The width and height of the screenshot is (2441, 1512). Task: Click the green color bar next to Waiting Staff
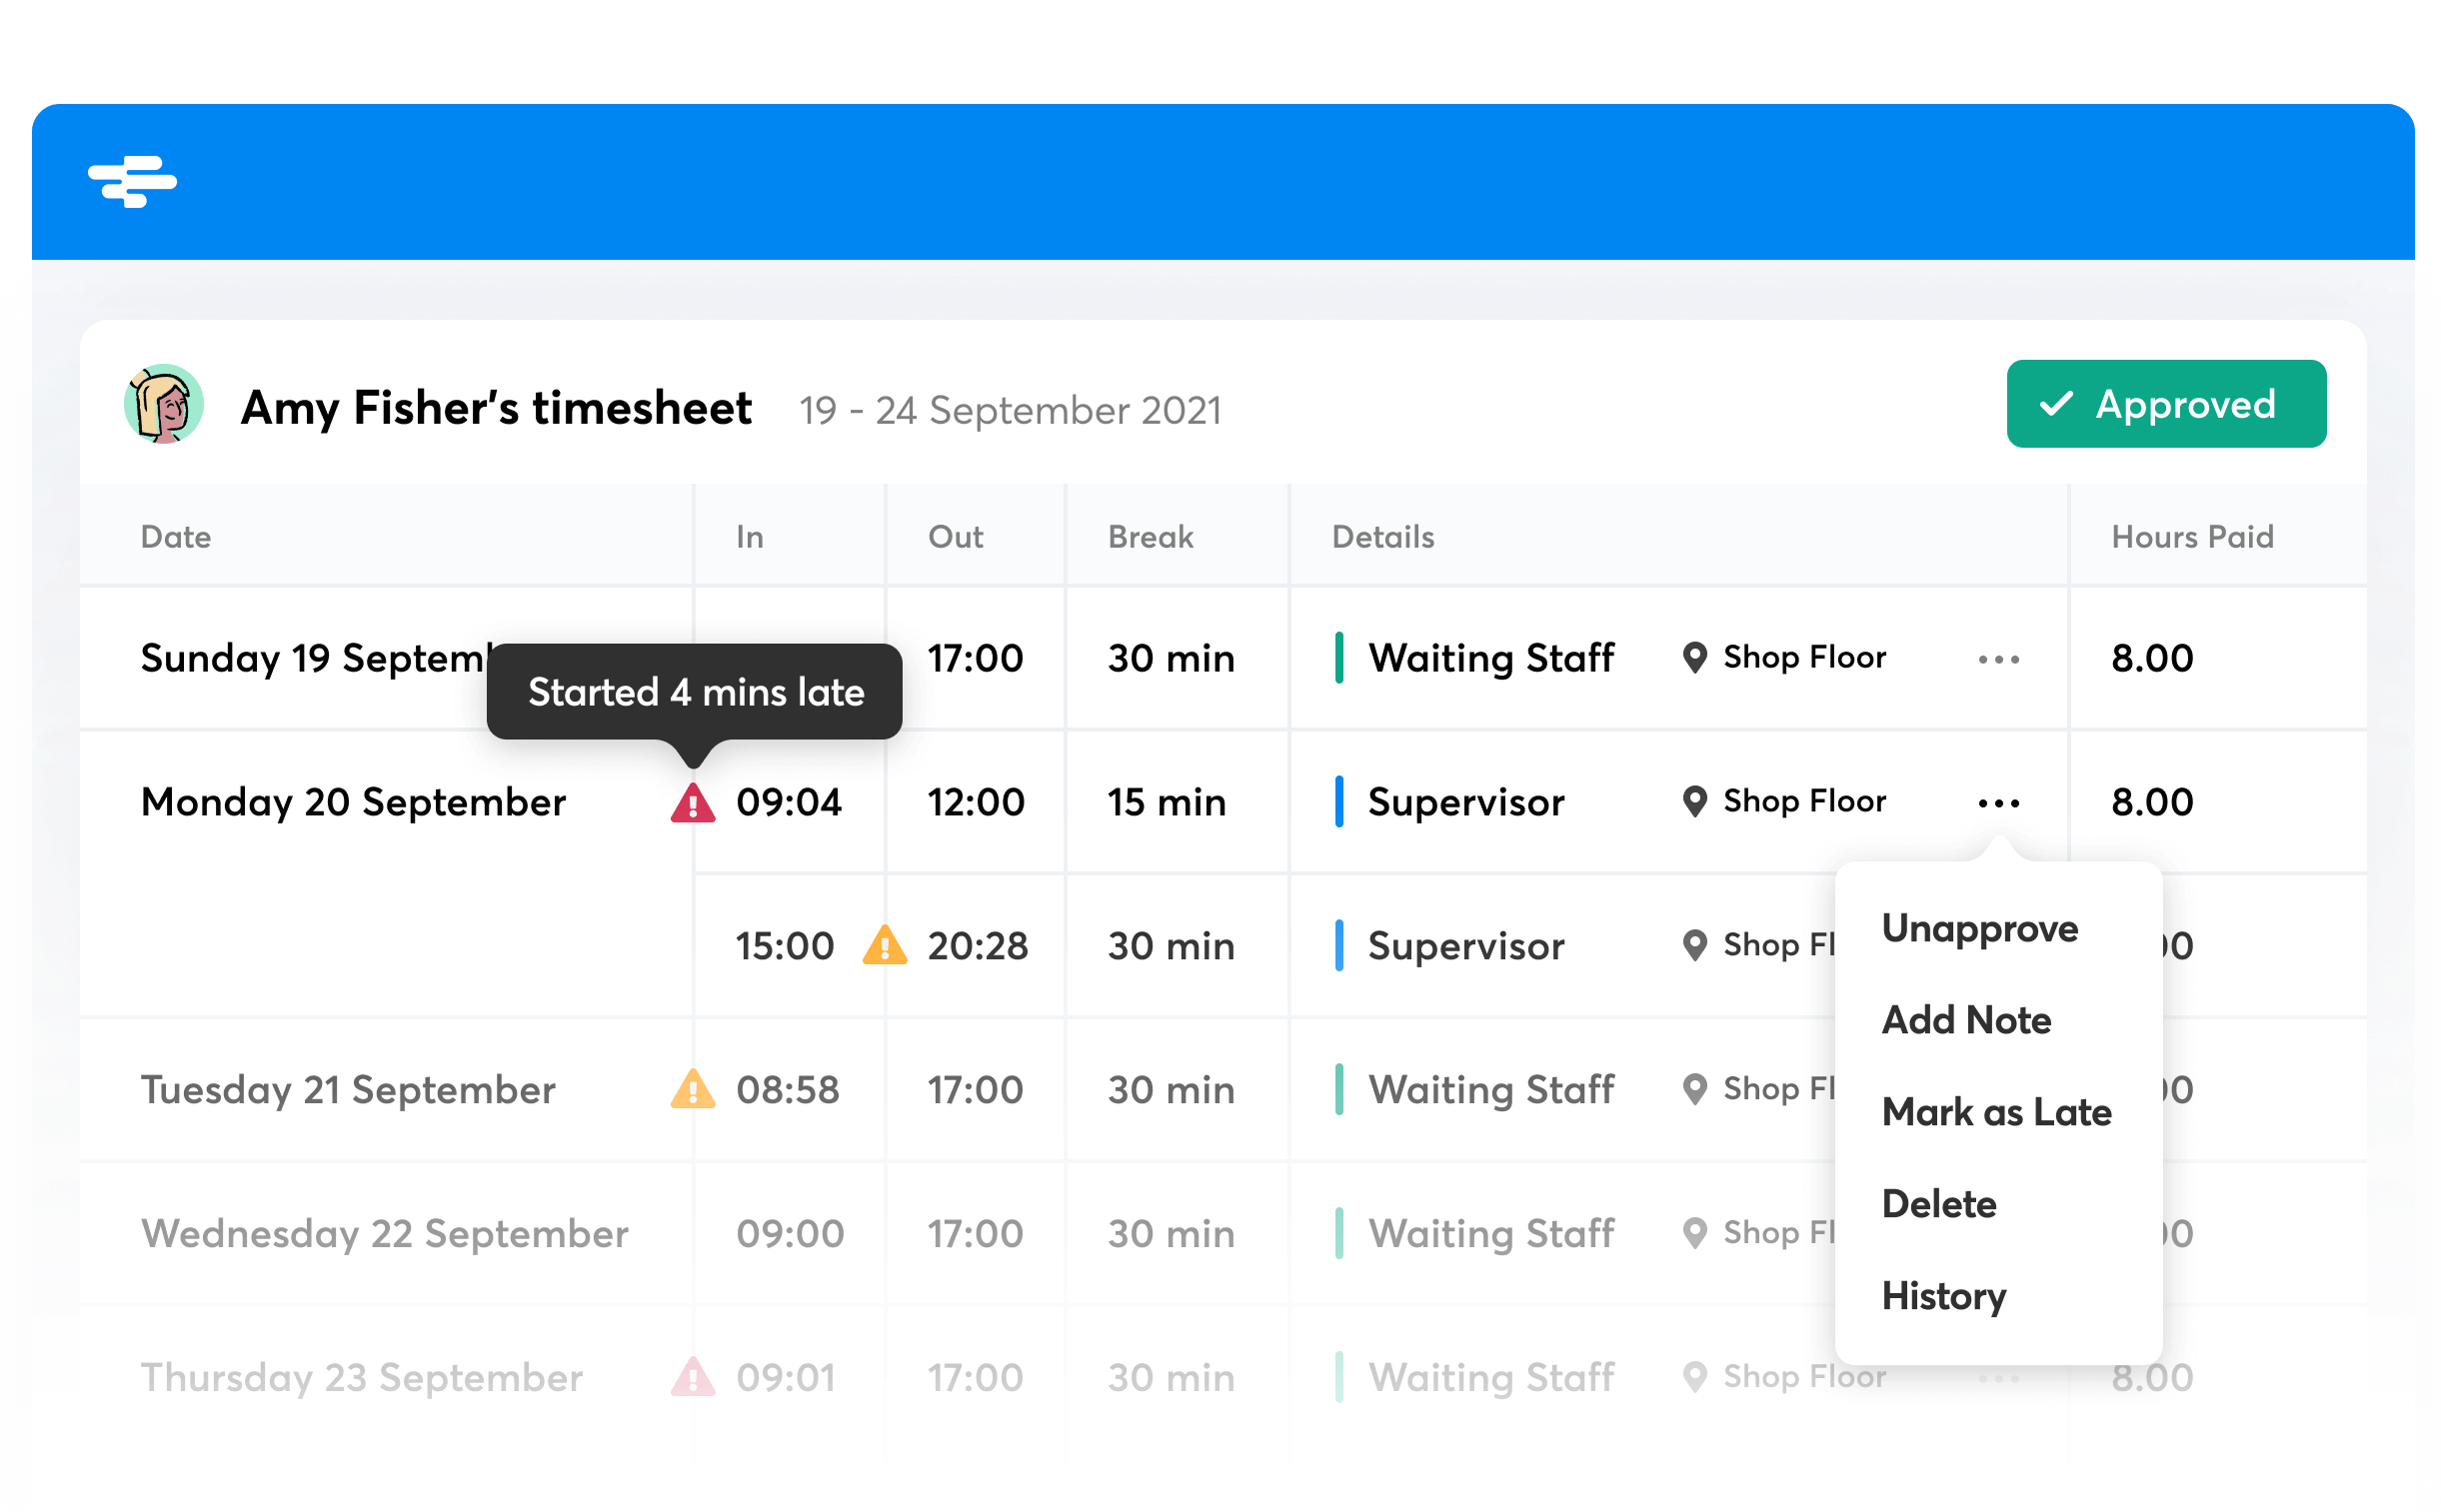(1340, 658)
